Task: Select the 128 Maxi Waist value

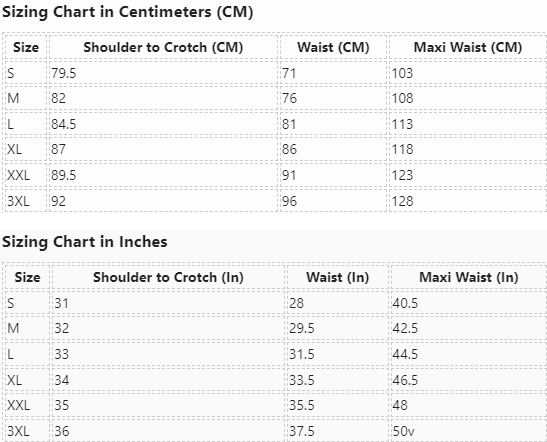Action: (x=467, y=201)
